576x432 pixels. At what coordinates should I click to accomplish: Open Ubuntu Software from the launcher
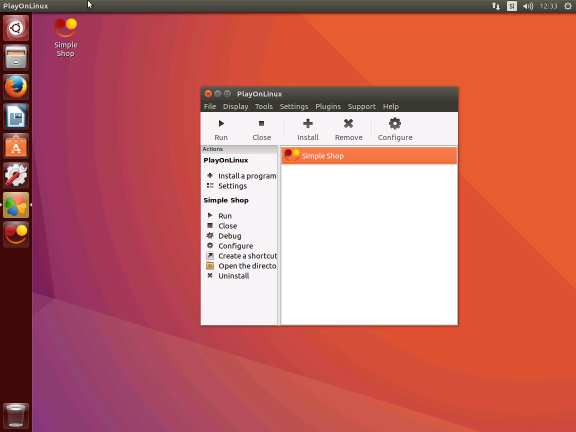click(x=16, y=146)
